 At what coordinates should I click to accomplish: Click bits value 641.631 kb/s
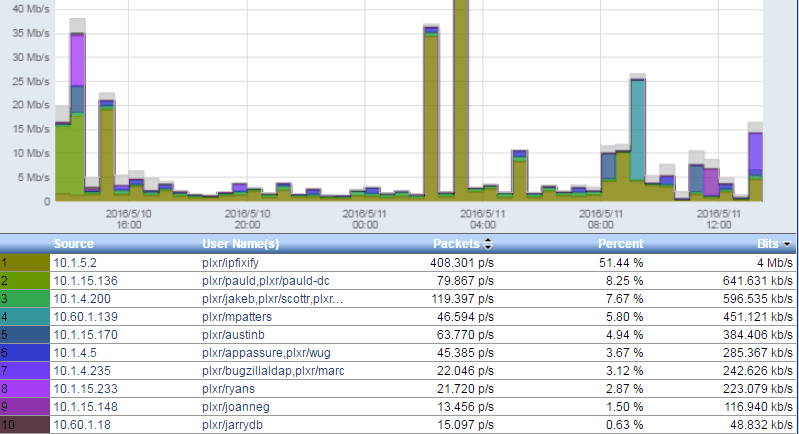pos(758,281)
